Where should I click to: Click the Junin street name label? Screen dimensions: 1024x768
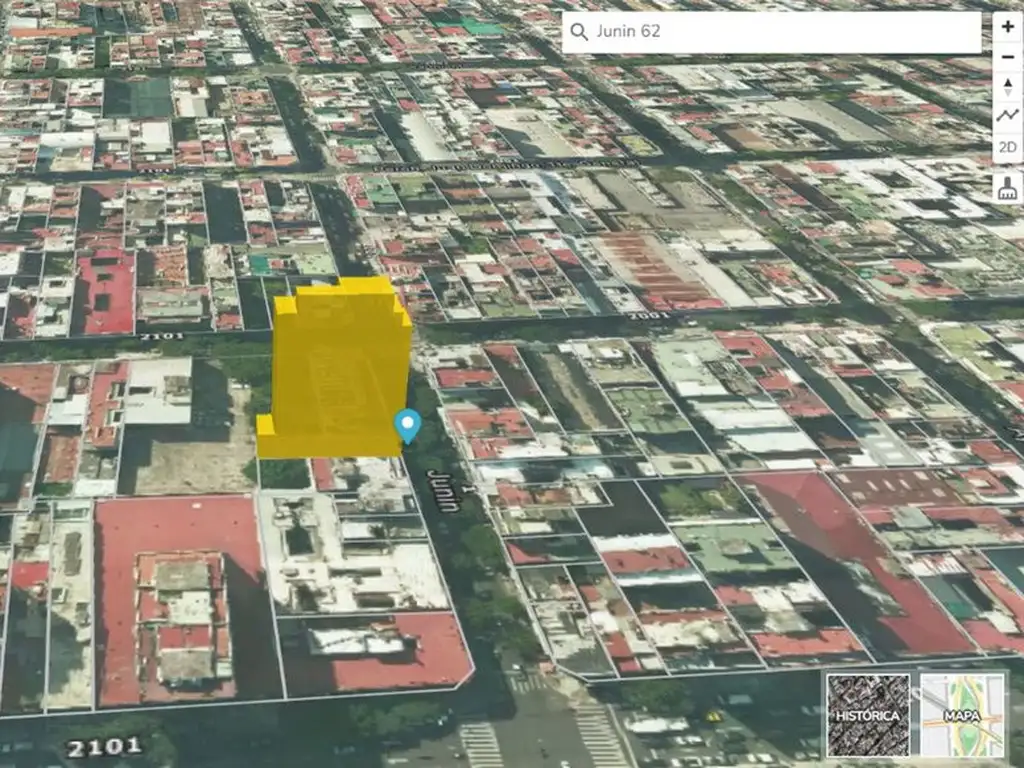(x=443, y=489)
